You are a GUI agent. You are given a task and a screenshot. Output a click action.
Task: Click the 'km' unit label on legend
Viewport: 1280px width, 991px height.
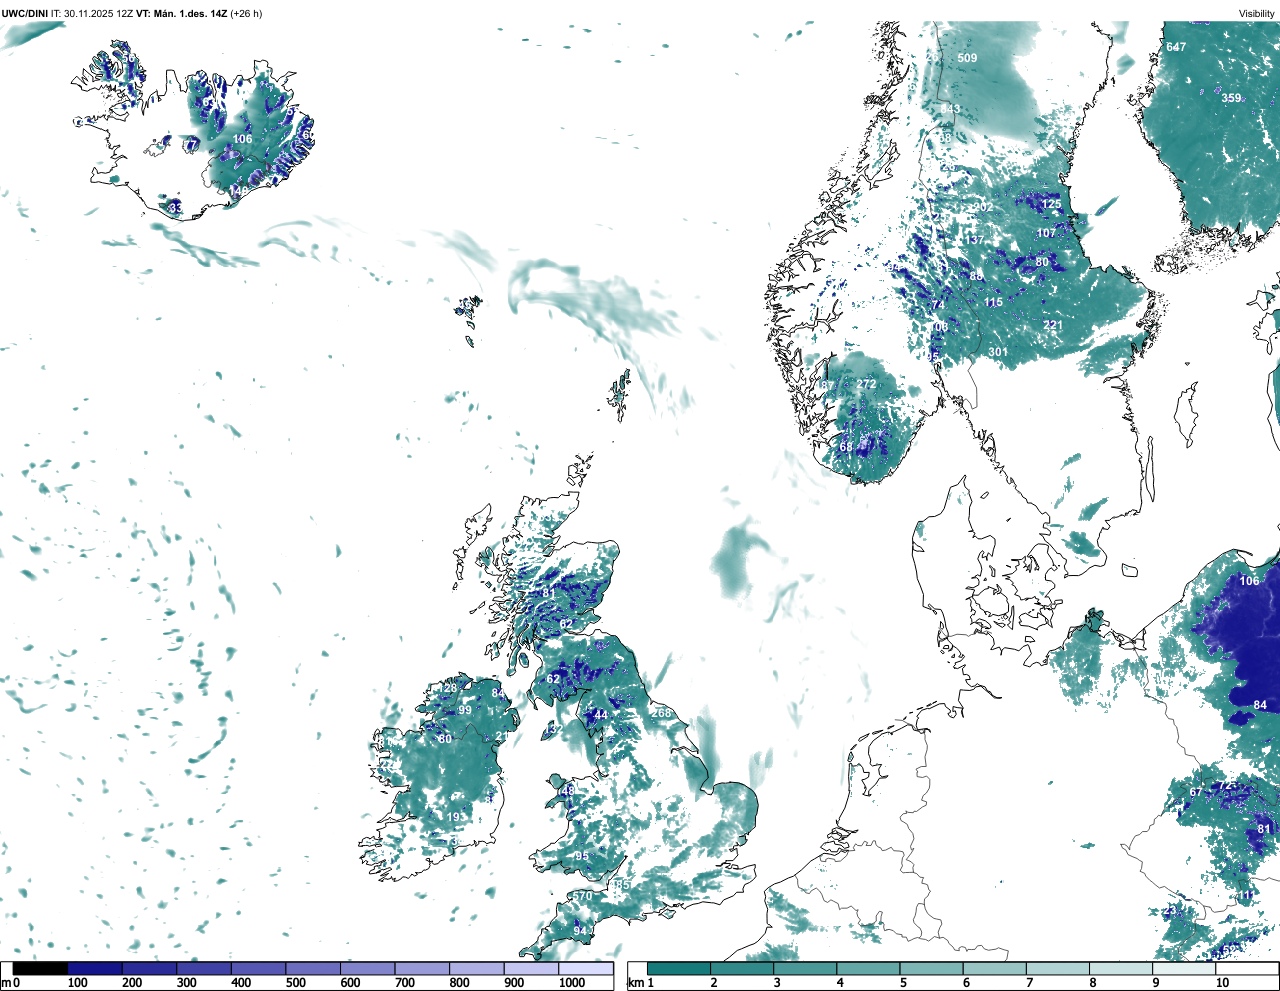pyautogui.click(x=634, y=983)
